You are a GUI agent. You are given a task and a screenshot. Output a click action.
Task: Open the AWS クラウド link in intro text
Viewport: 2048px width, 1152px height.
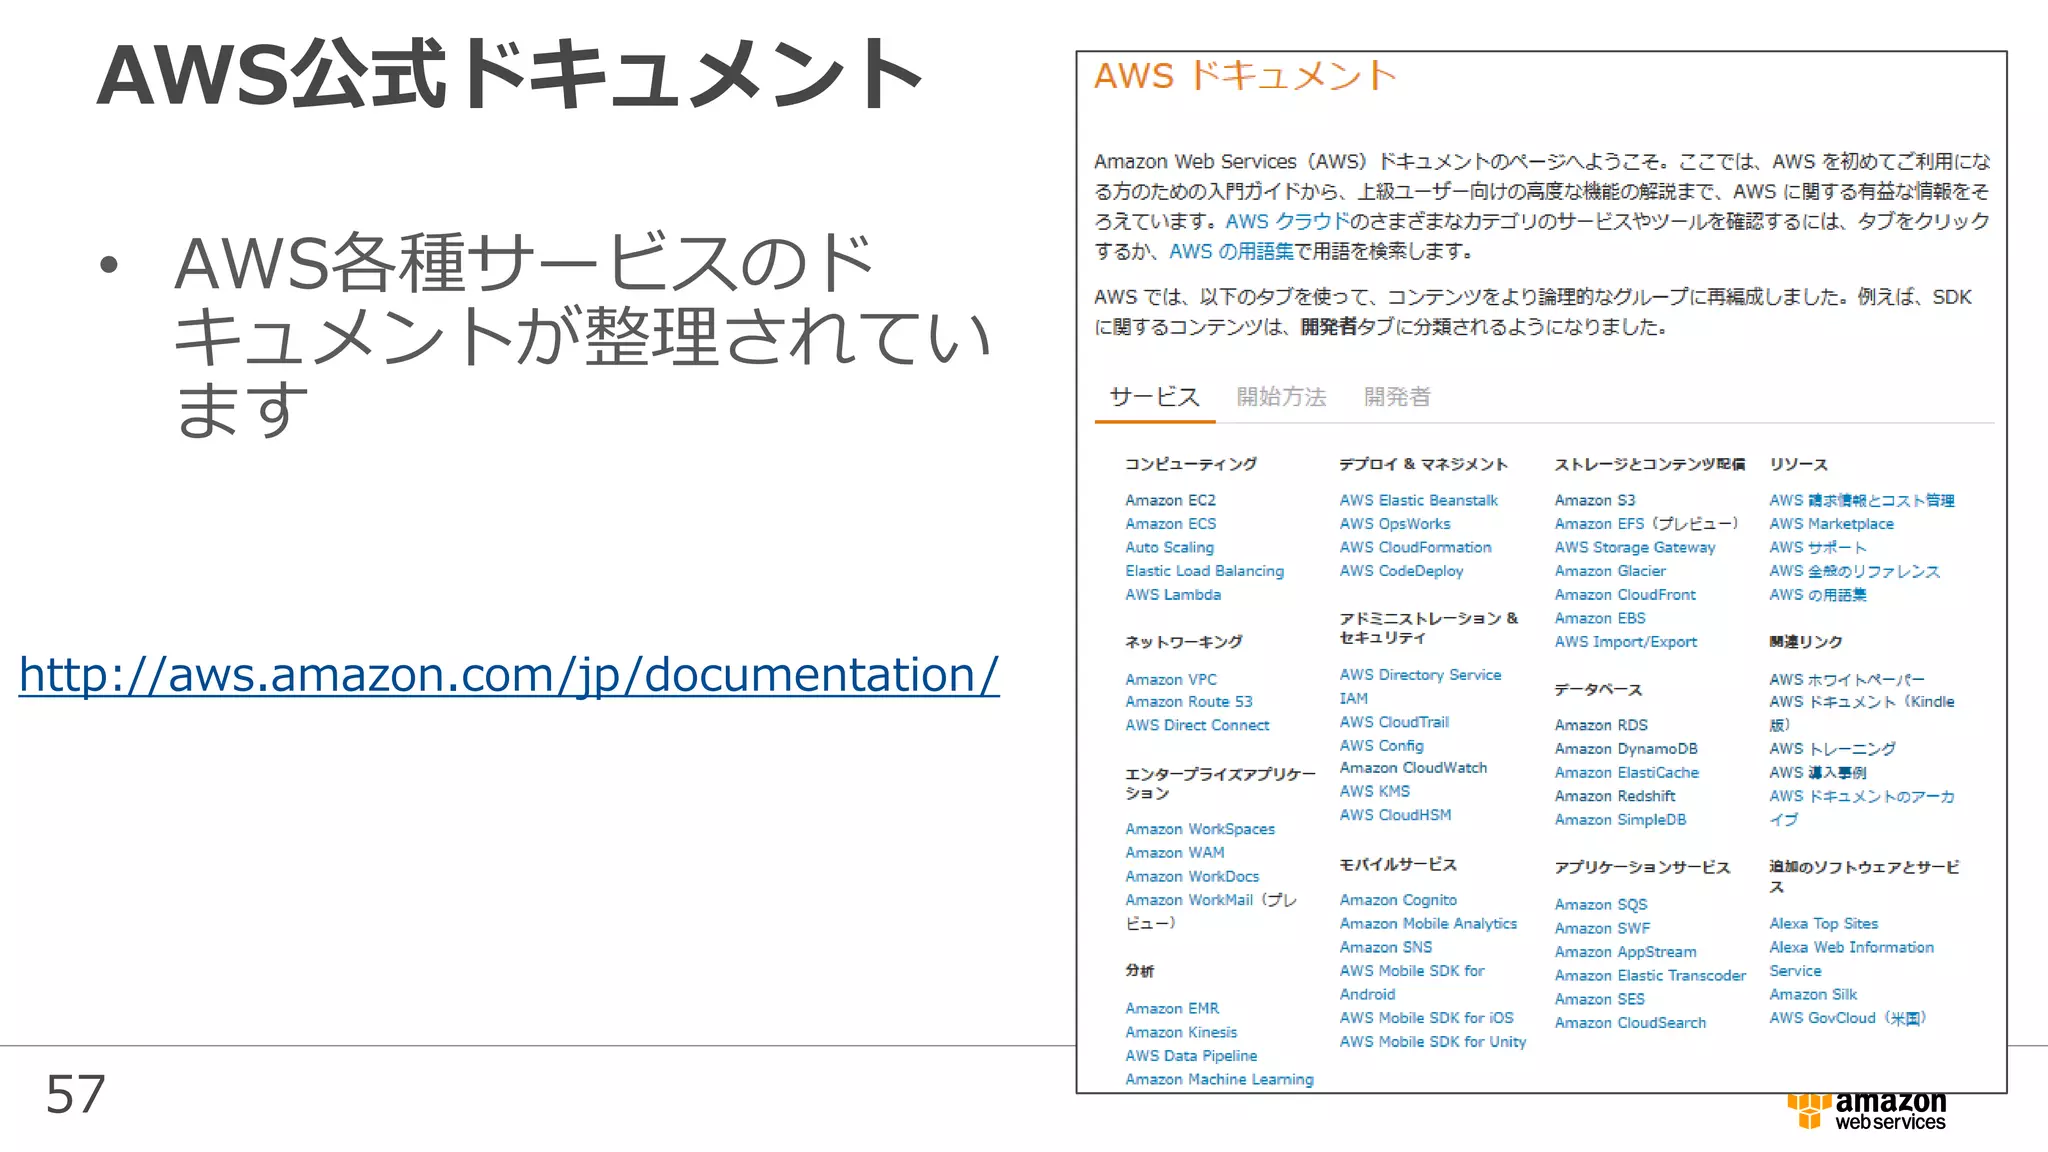[1287, 221]
